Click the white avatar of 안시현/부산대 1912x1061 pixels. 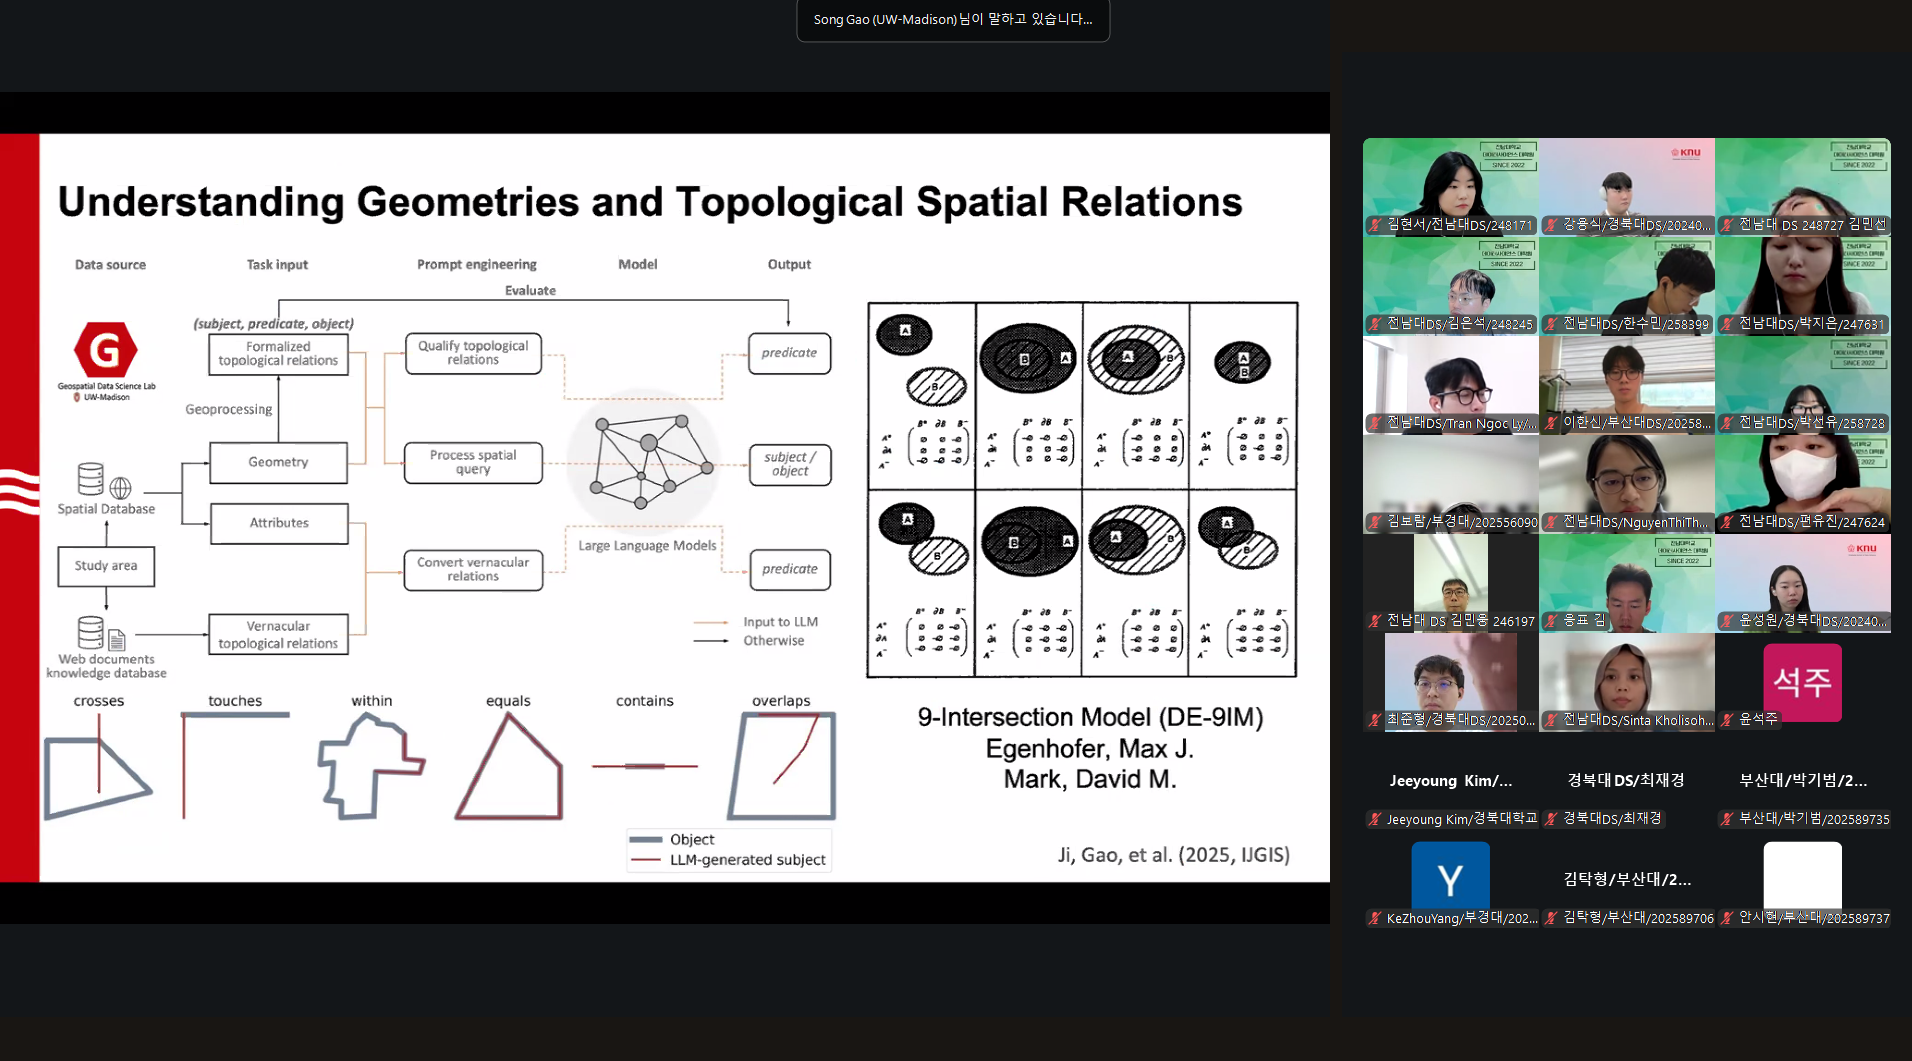pyautogui.click(x=1802, y=874)
